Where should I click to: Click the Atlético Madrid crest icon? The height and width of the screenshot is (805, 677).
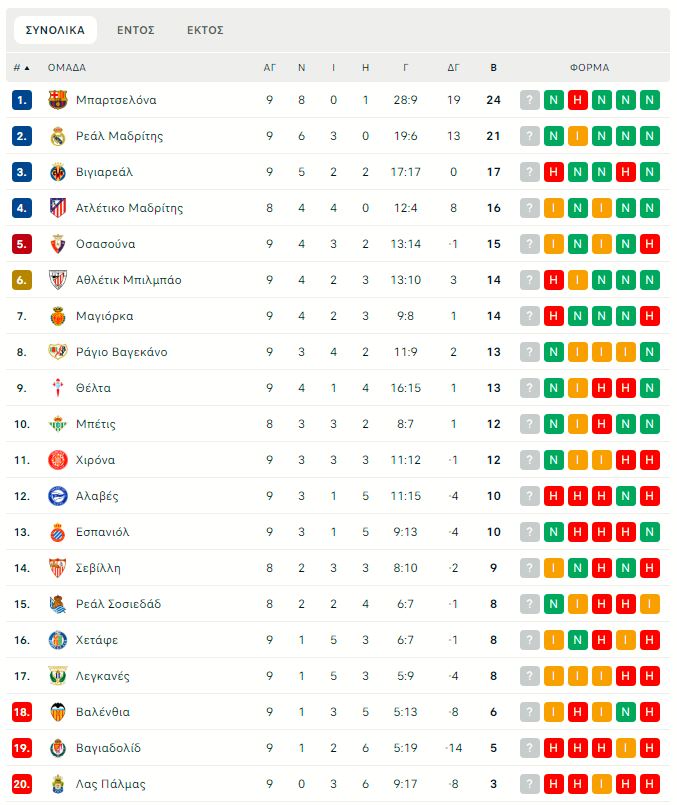[57, 208]
